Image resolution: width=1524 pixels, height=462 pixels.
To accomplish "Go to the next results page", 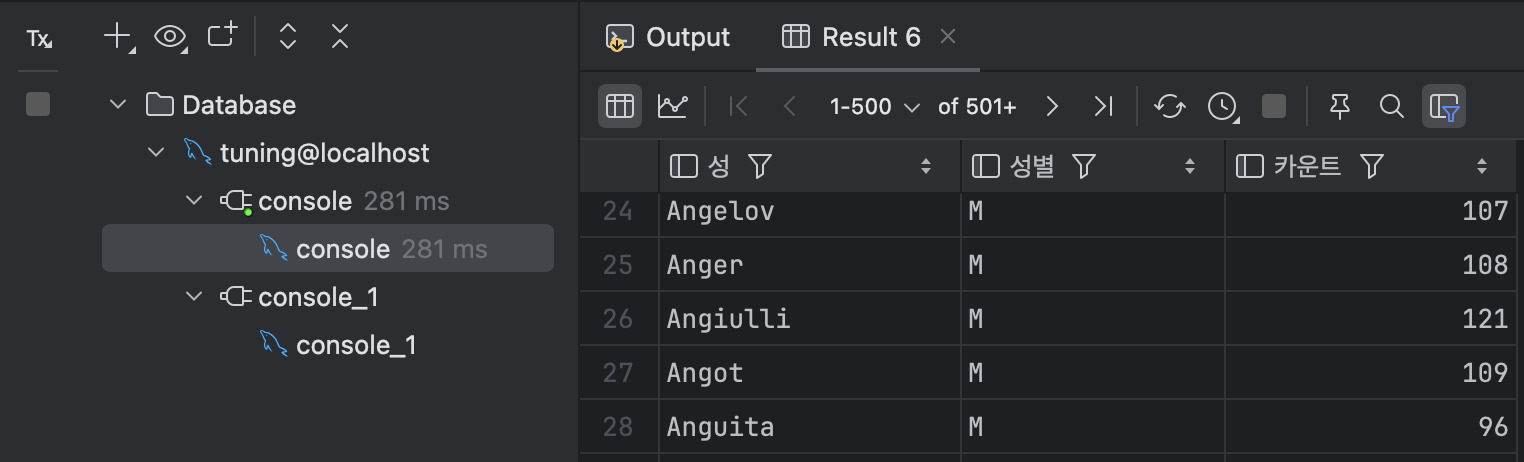I will coord(1052,106).
